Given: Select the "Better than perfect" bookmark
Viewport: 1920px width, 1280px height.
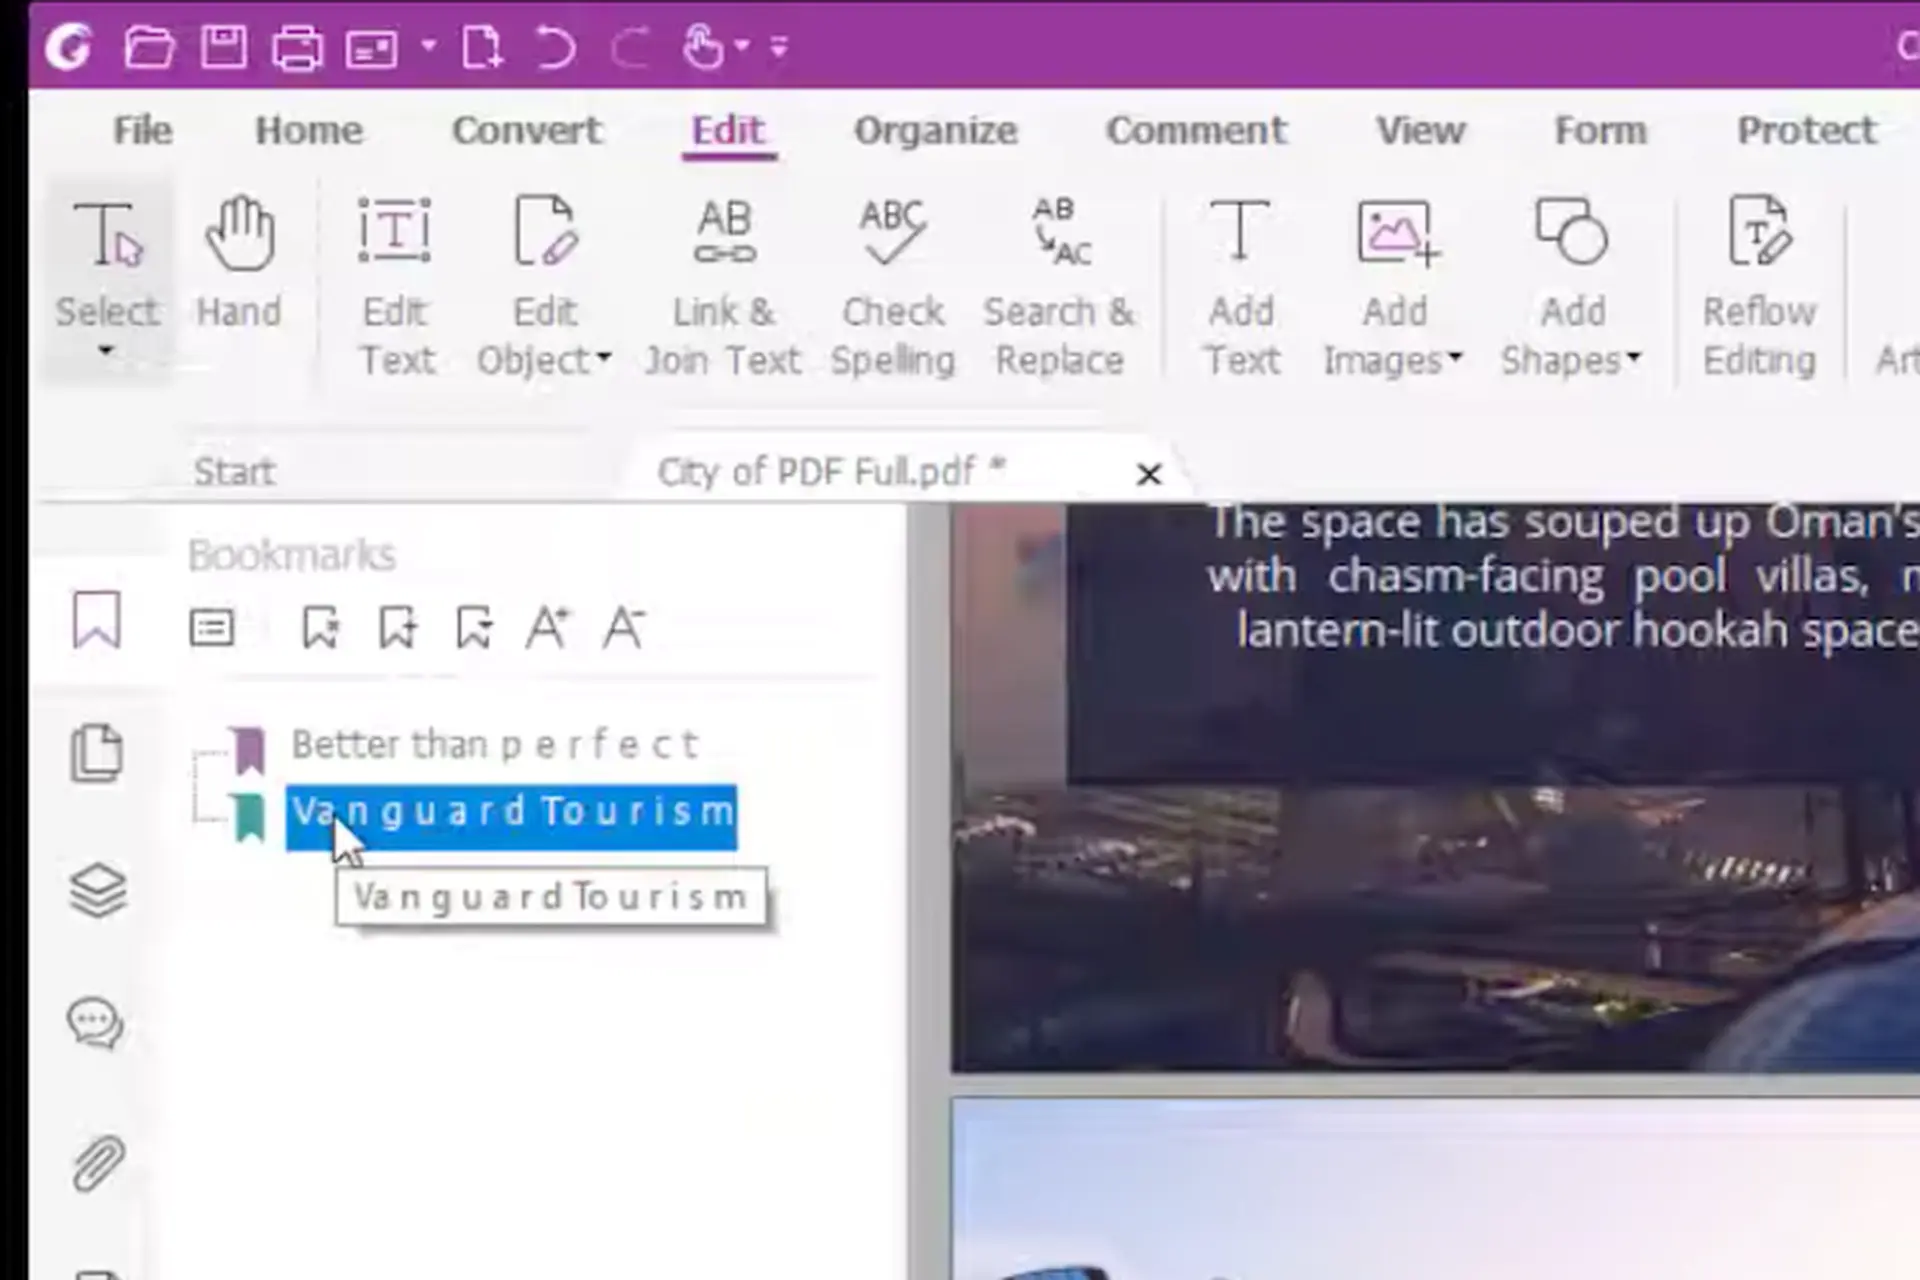Looking at the screenshot, I should tap(495, 745).
